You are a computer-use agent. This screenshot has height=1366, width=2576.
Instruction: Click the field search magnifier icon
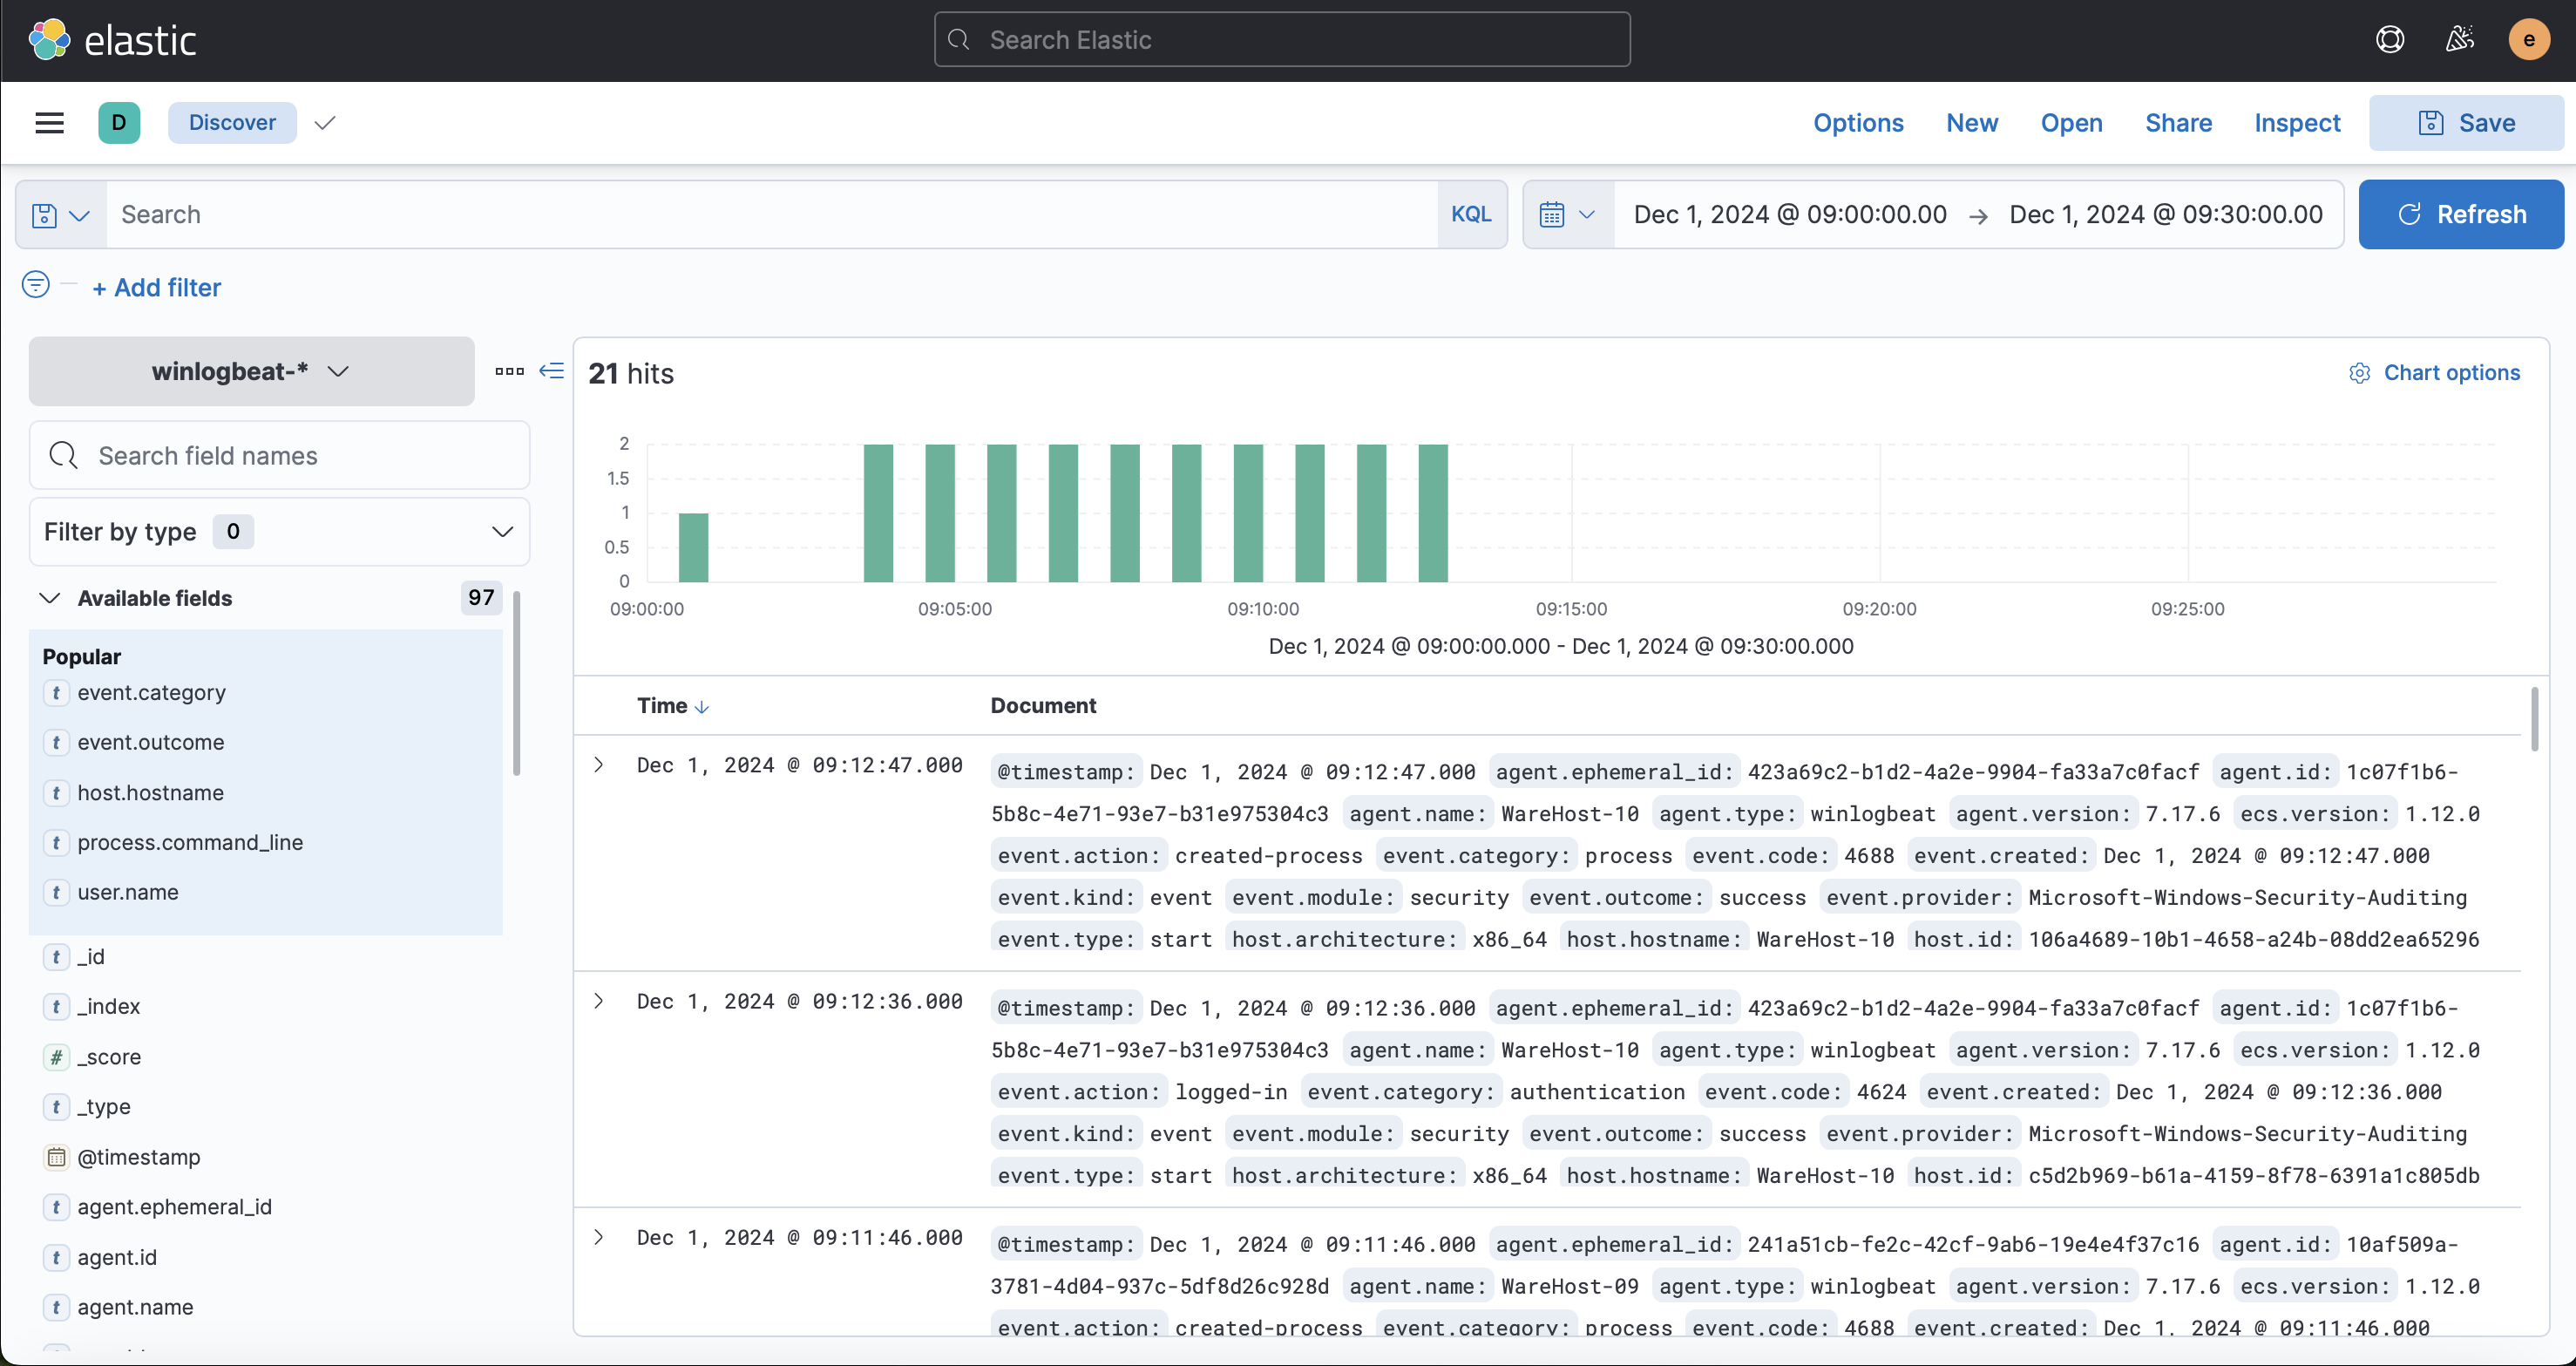63,456
